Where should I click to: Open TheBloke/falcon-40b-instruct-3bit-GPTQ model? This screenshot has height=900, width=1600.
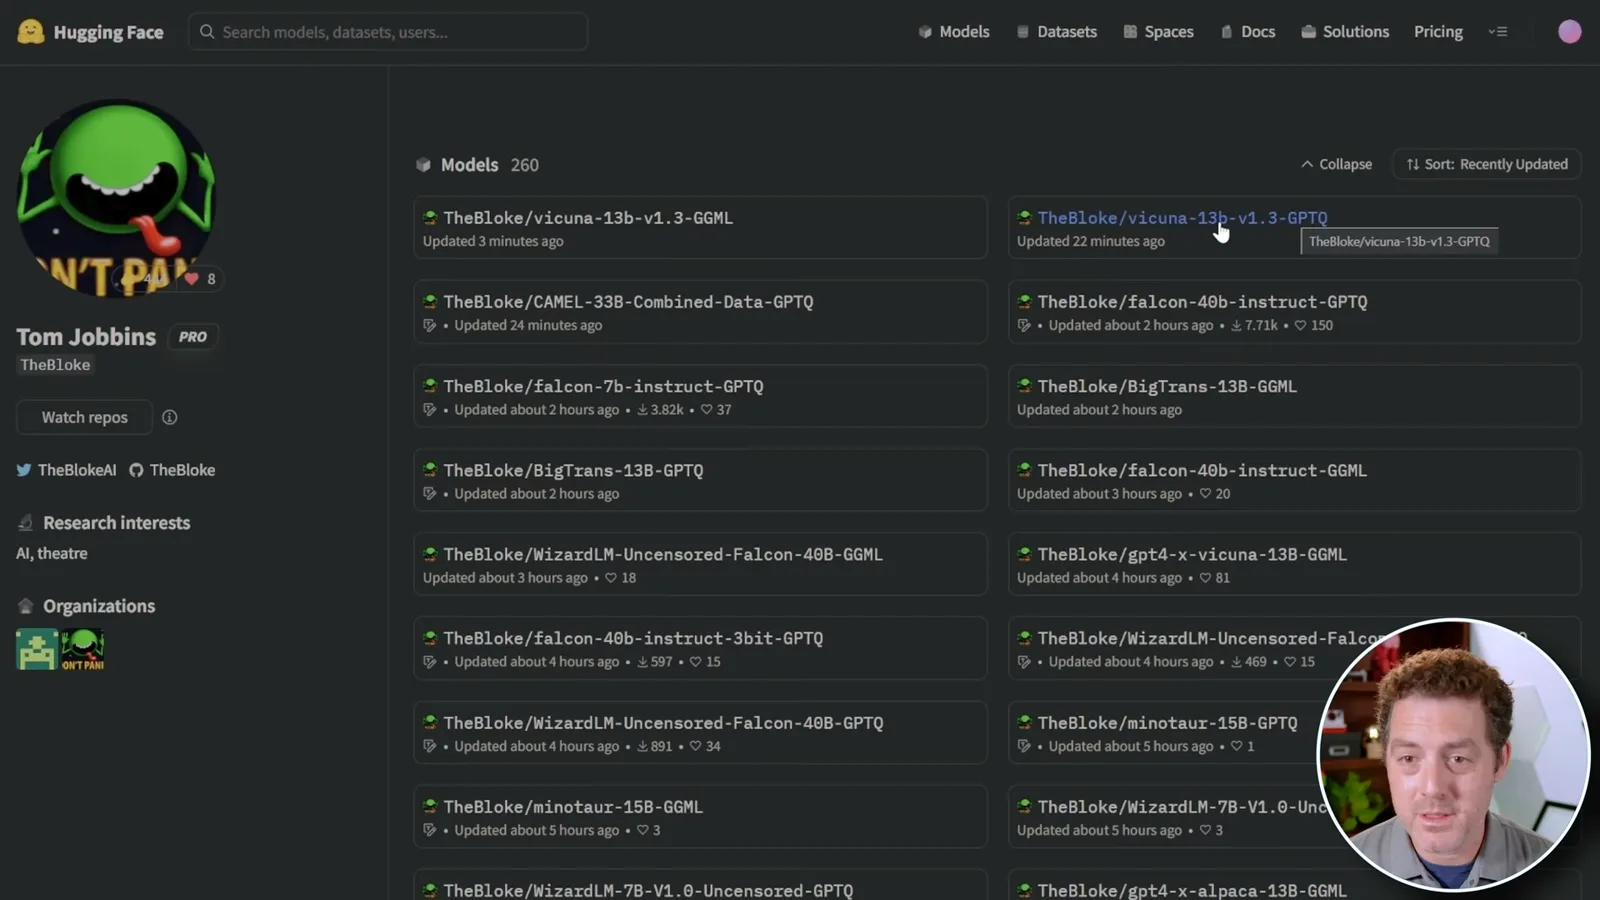pos(700,648)
